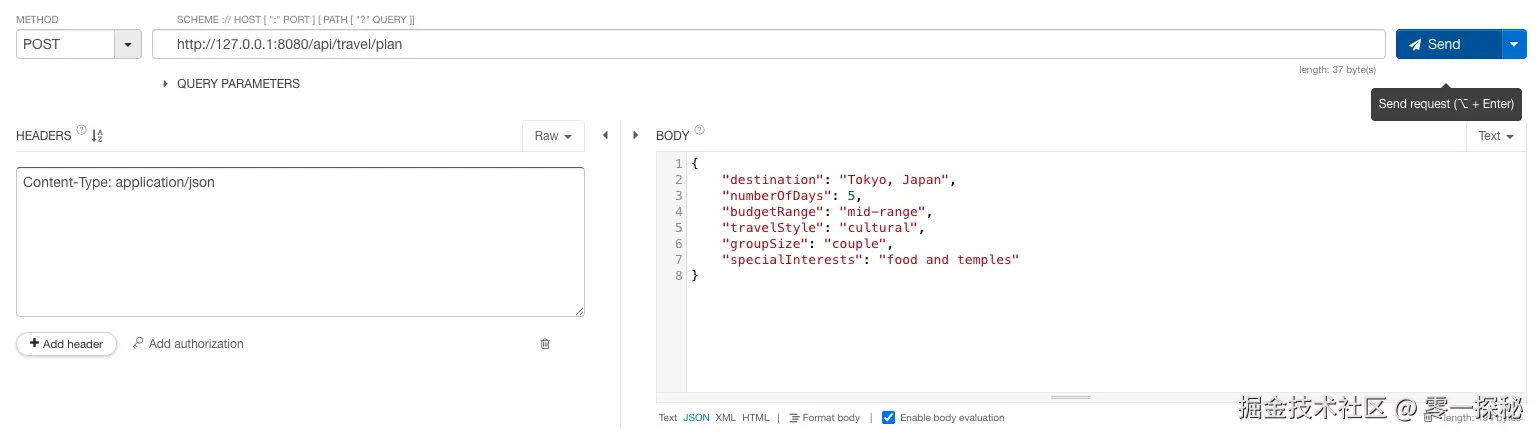1539x437 pixels.
Task: Click the body help question-mark icon
Action: click(x=700, y=130)
